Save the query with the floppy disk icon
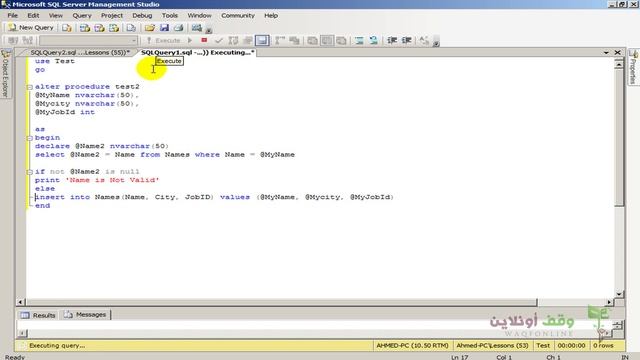 tap(164, 28)
